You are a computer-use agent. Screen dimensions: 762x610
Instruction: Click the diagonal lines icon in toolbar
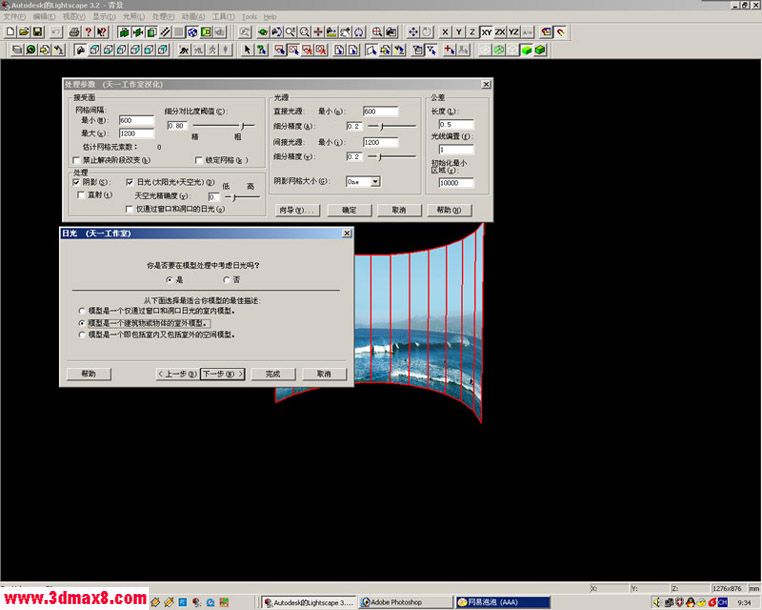coord(165,32)
